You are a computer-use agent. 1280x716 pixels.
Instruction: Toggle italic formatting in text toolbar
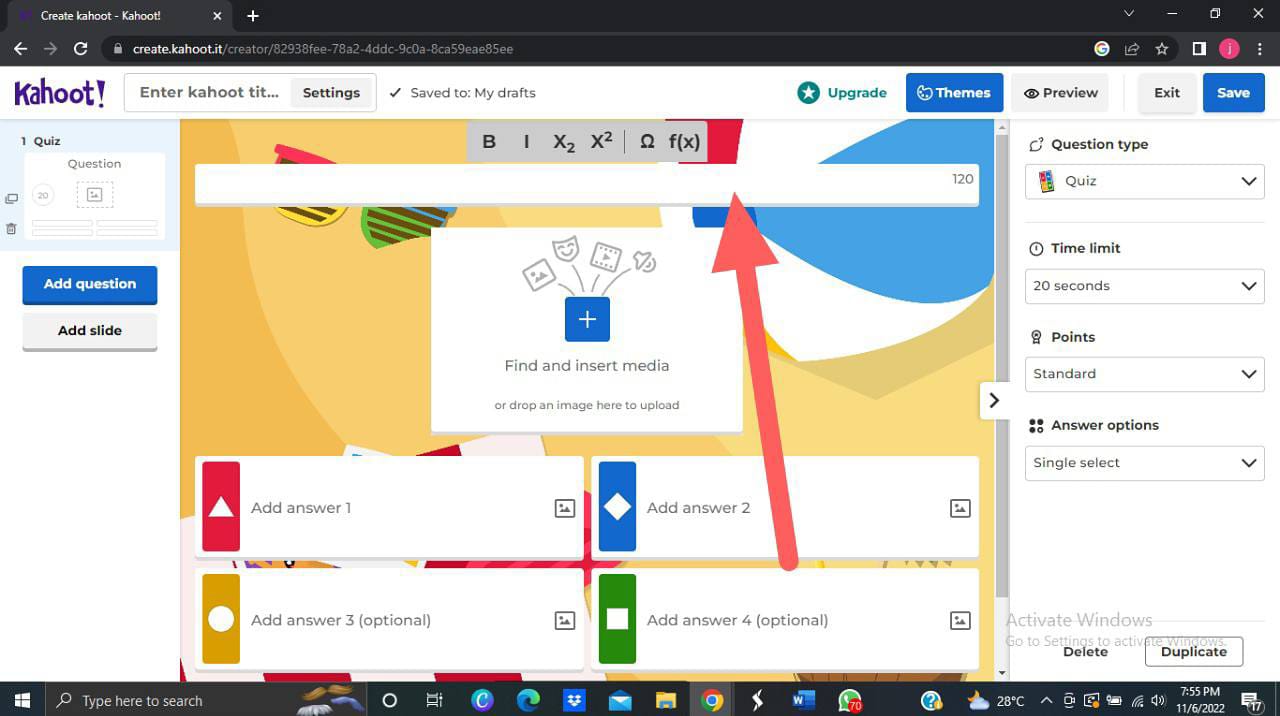526,142
